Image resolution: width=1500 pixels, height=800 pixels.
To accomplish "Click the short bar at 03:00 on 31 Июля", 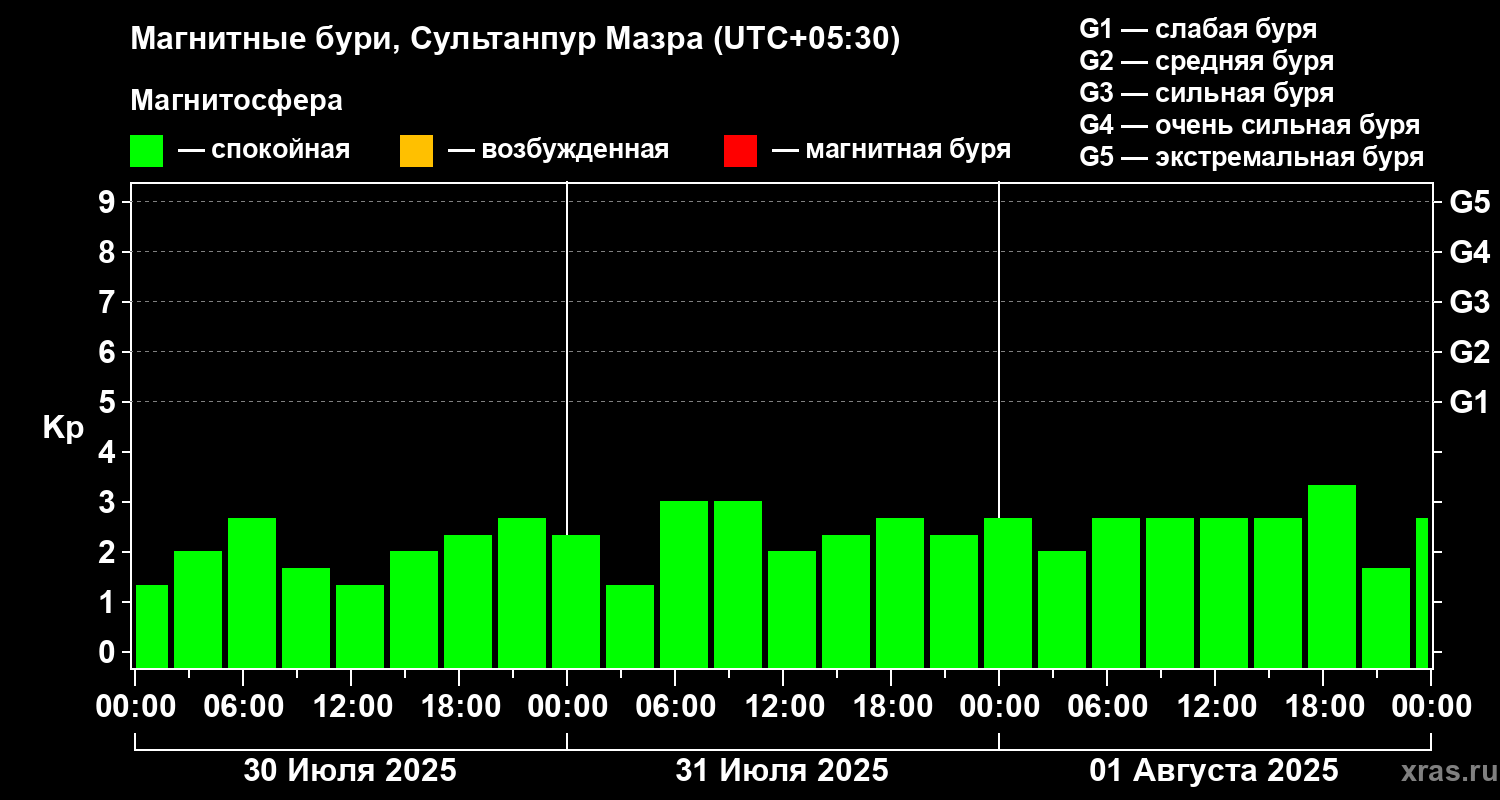I will point(630,626).
